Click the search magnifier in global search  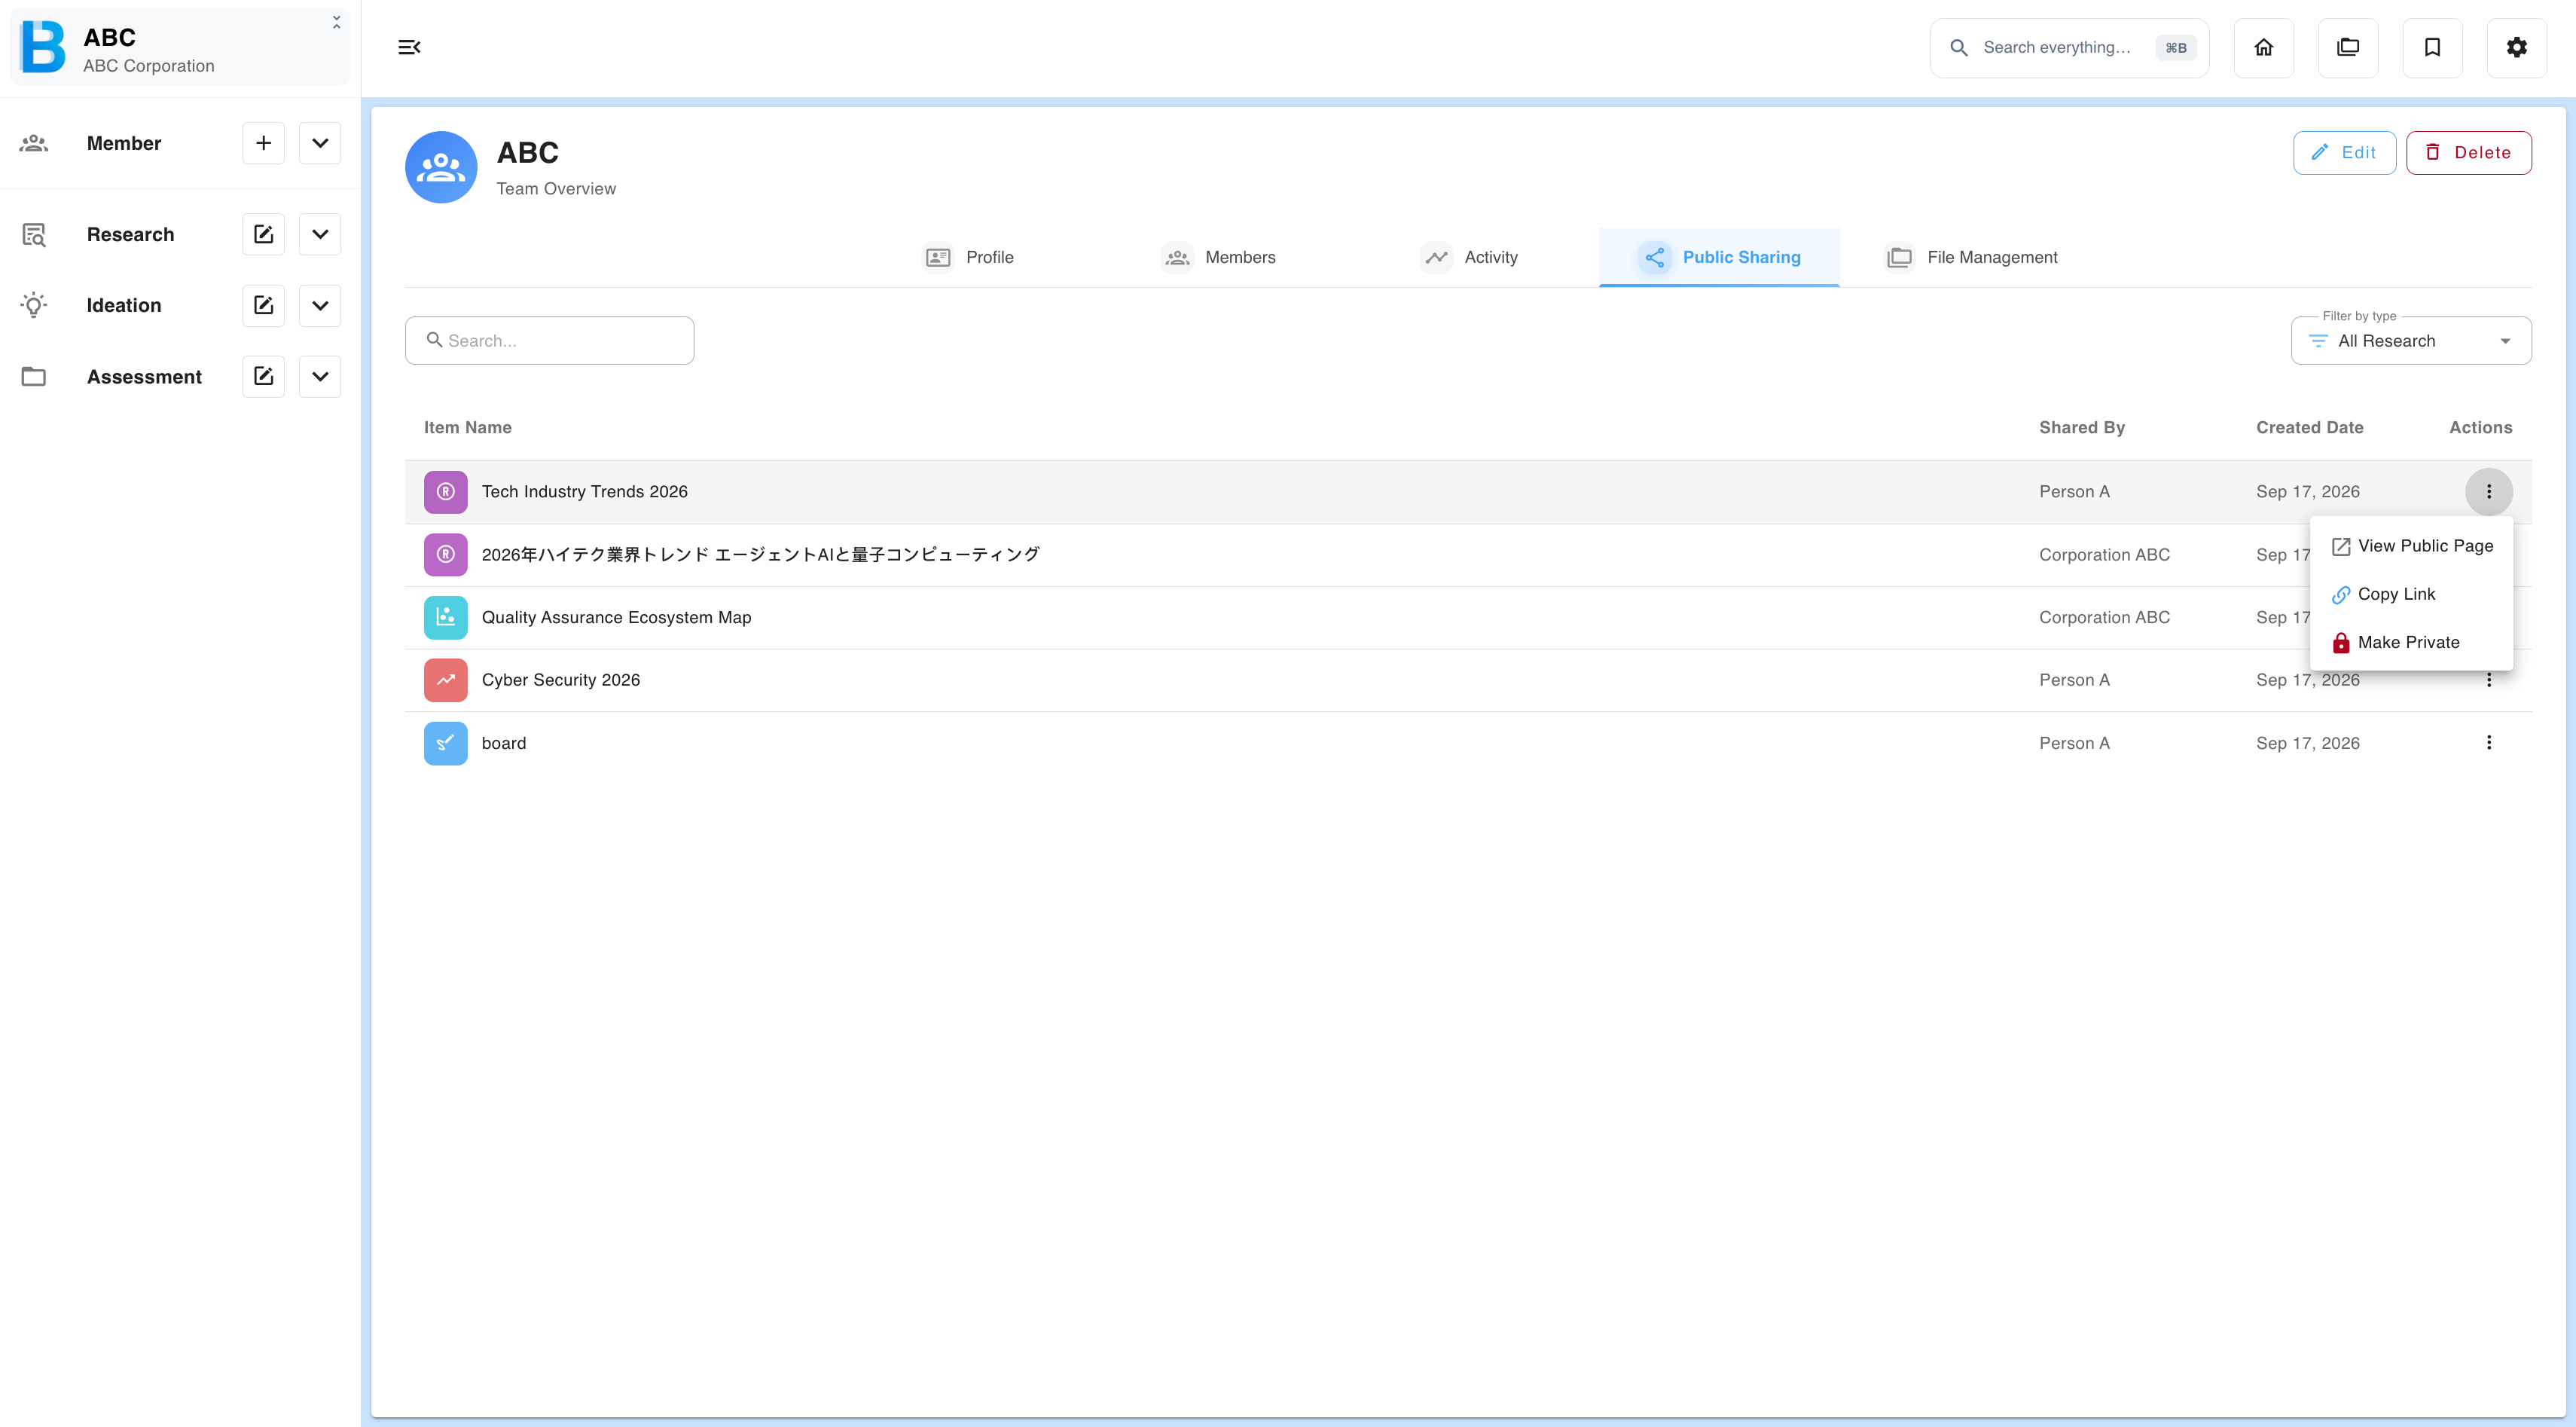tap(1959, 47)
